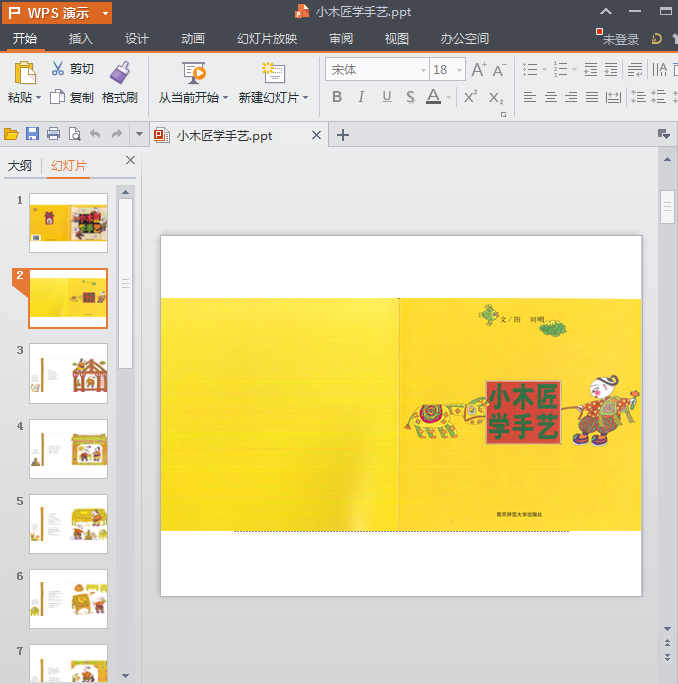
Task: Justify text alignment
Action: coord(592,97)
